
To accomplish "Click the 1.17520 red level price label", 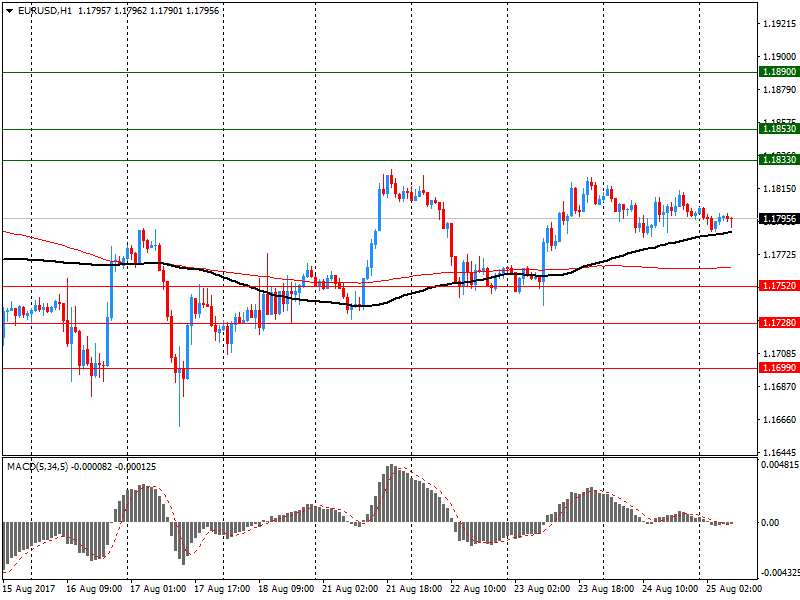I will [x=779, y=286].
